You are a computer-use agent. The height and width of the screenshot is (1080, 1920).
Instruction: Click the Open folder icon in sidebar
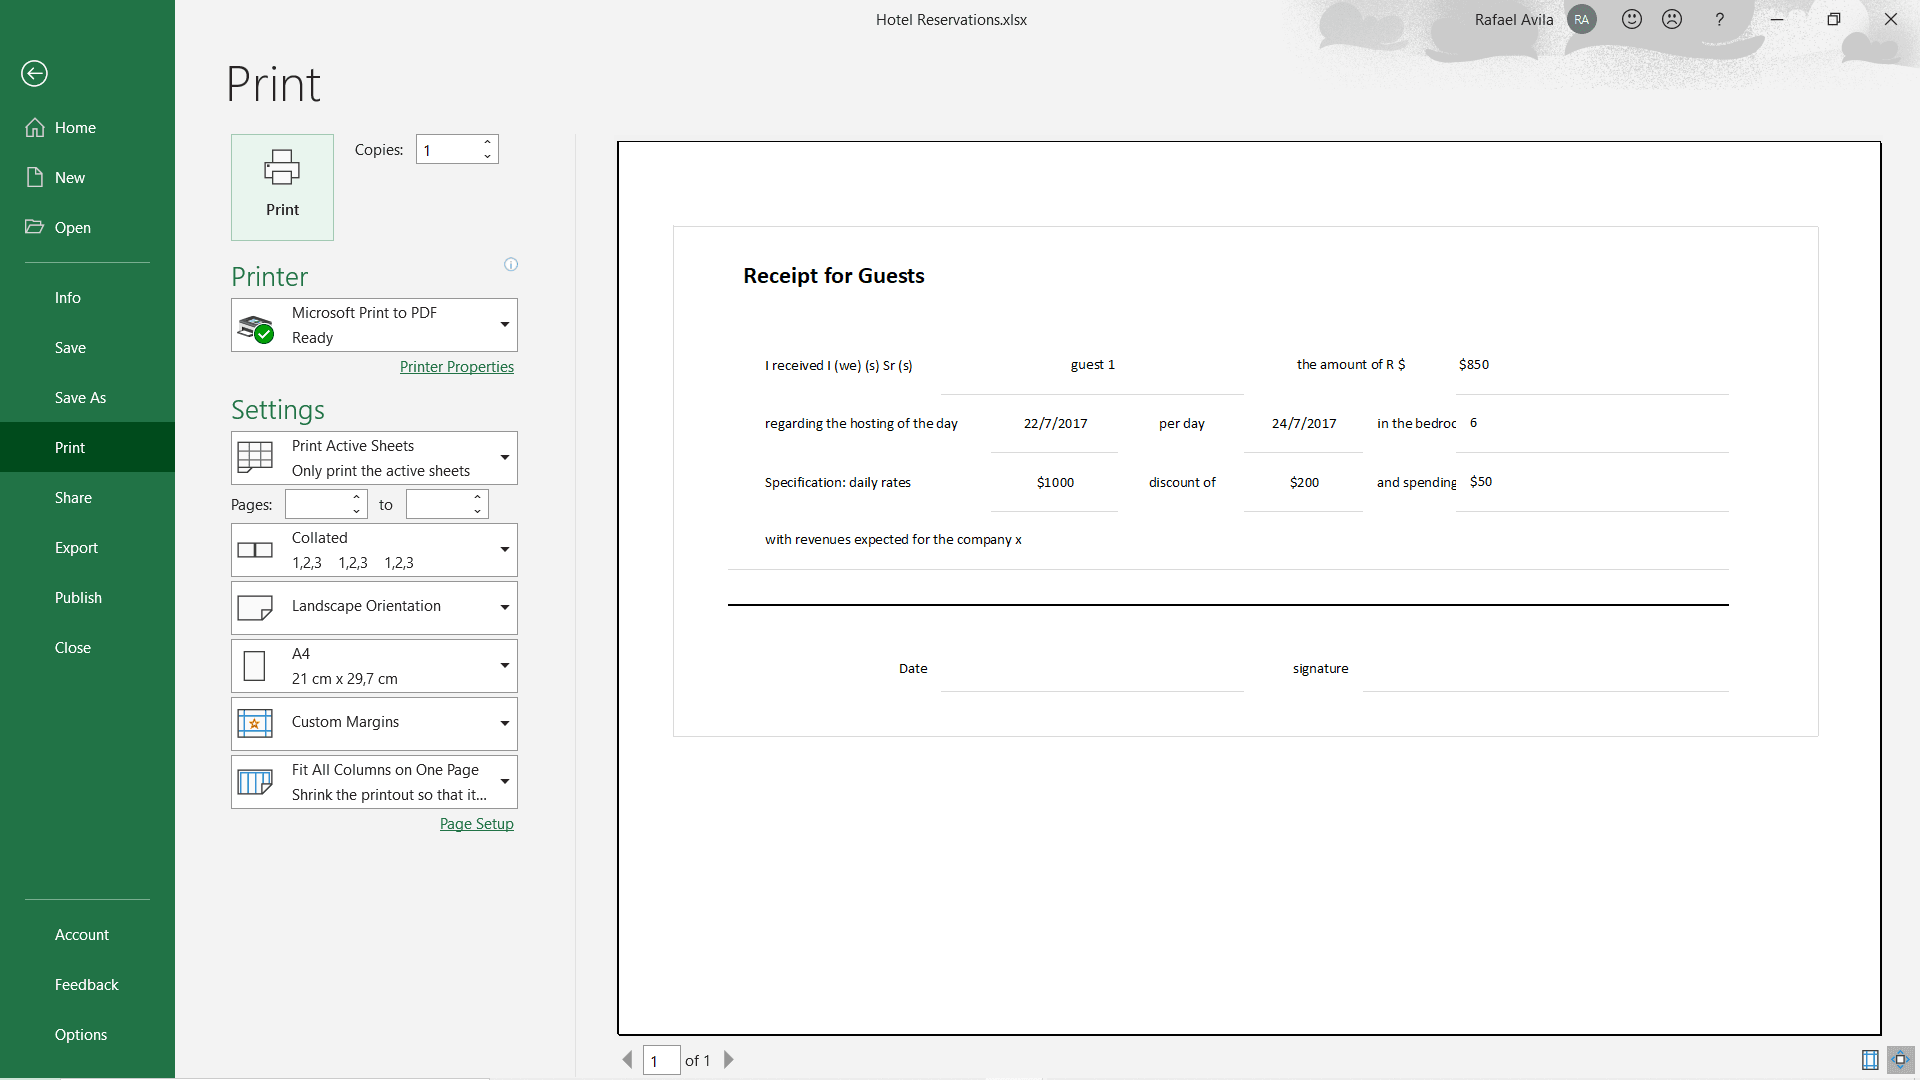35,227
